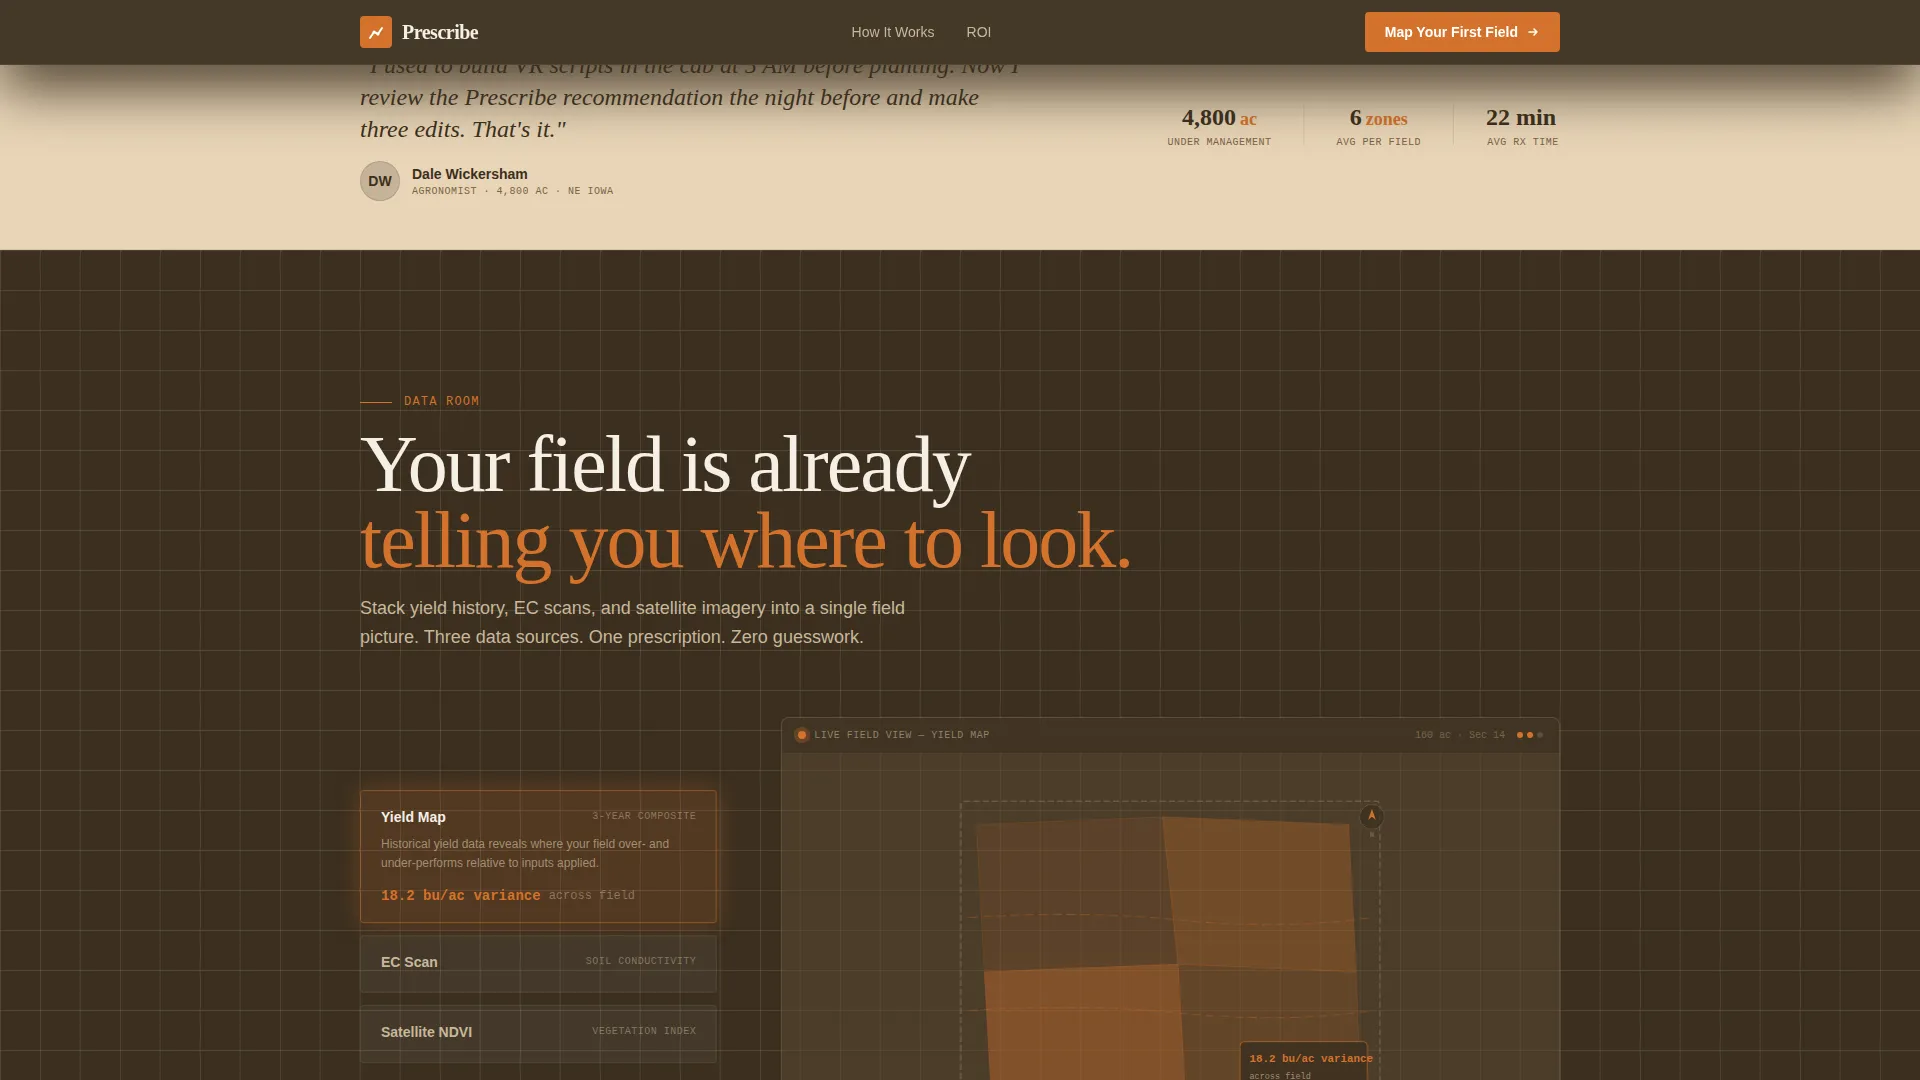Click AVG RX TIME label

(1522, 142)
